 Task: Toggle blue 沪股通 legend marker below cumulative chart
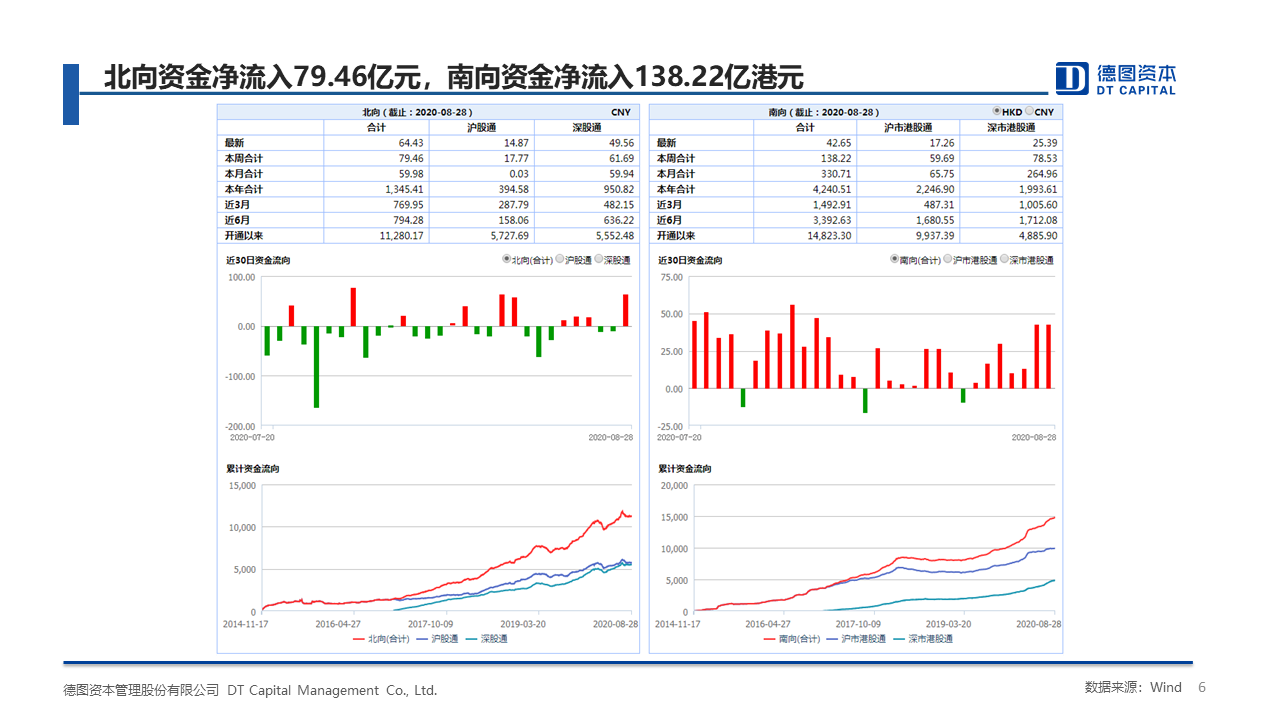pyautogui.click(x=422, y=639)
